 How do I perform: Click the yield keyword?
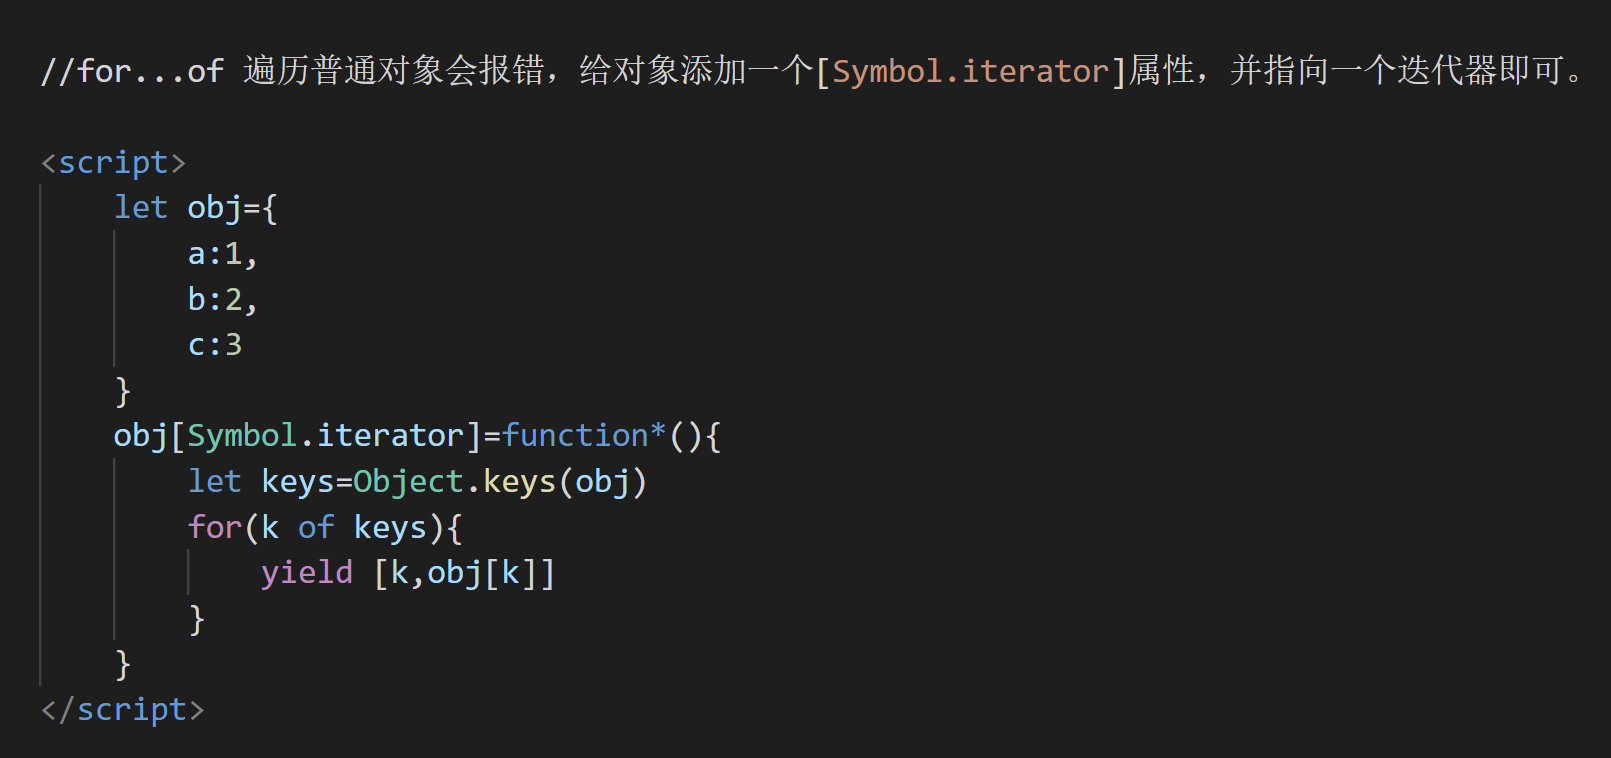307,573
